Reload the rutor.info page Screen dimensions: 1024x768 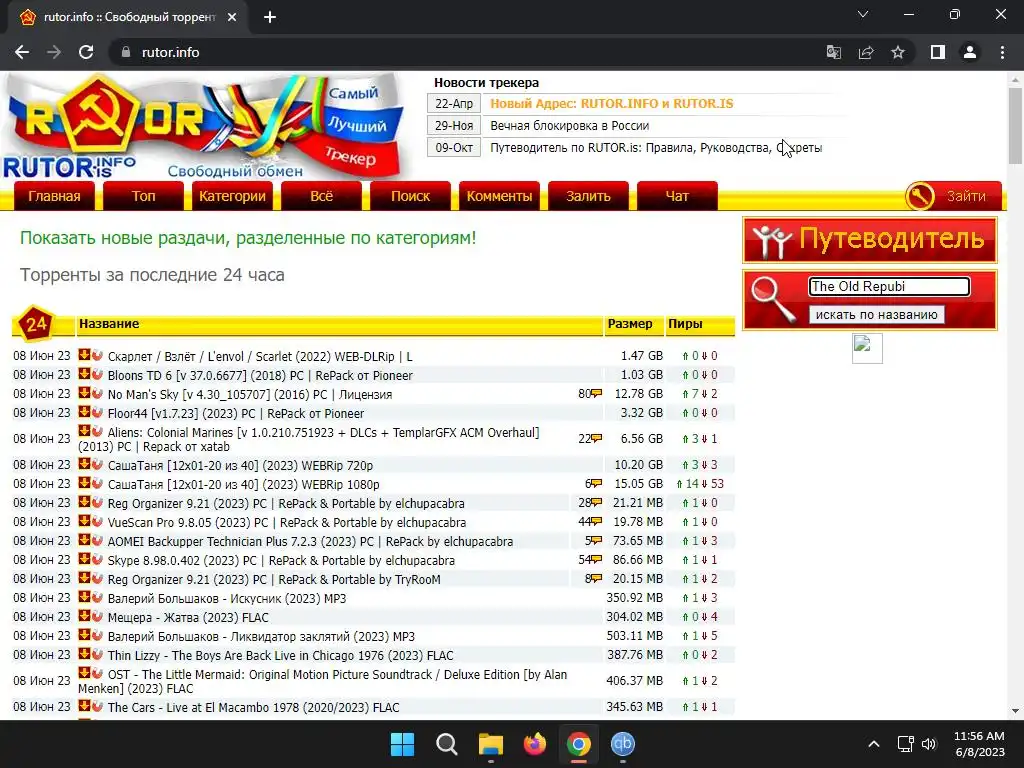pos(86,52)
